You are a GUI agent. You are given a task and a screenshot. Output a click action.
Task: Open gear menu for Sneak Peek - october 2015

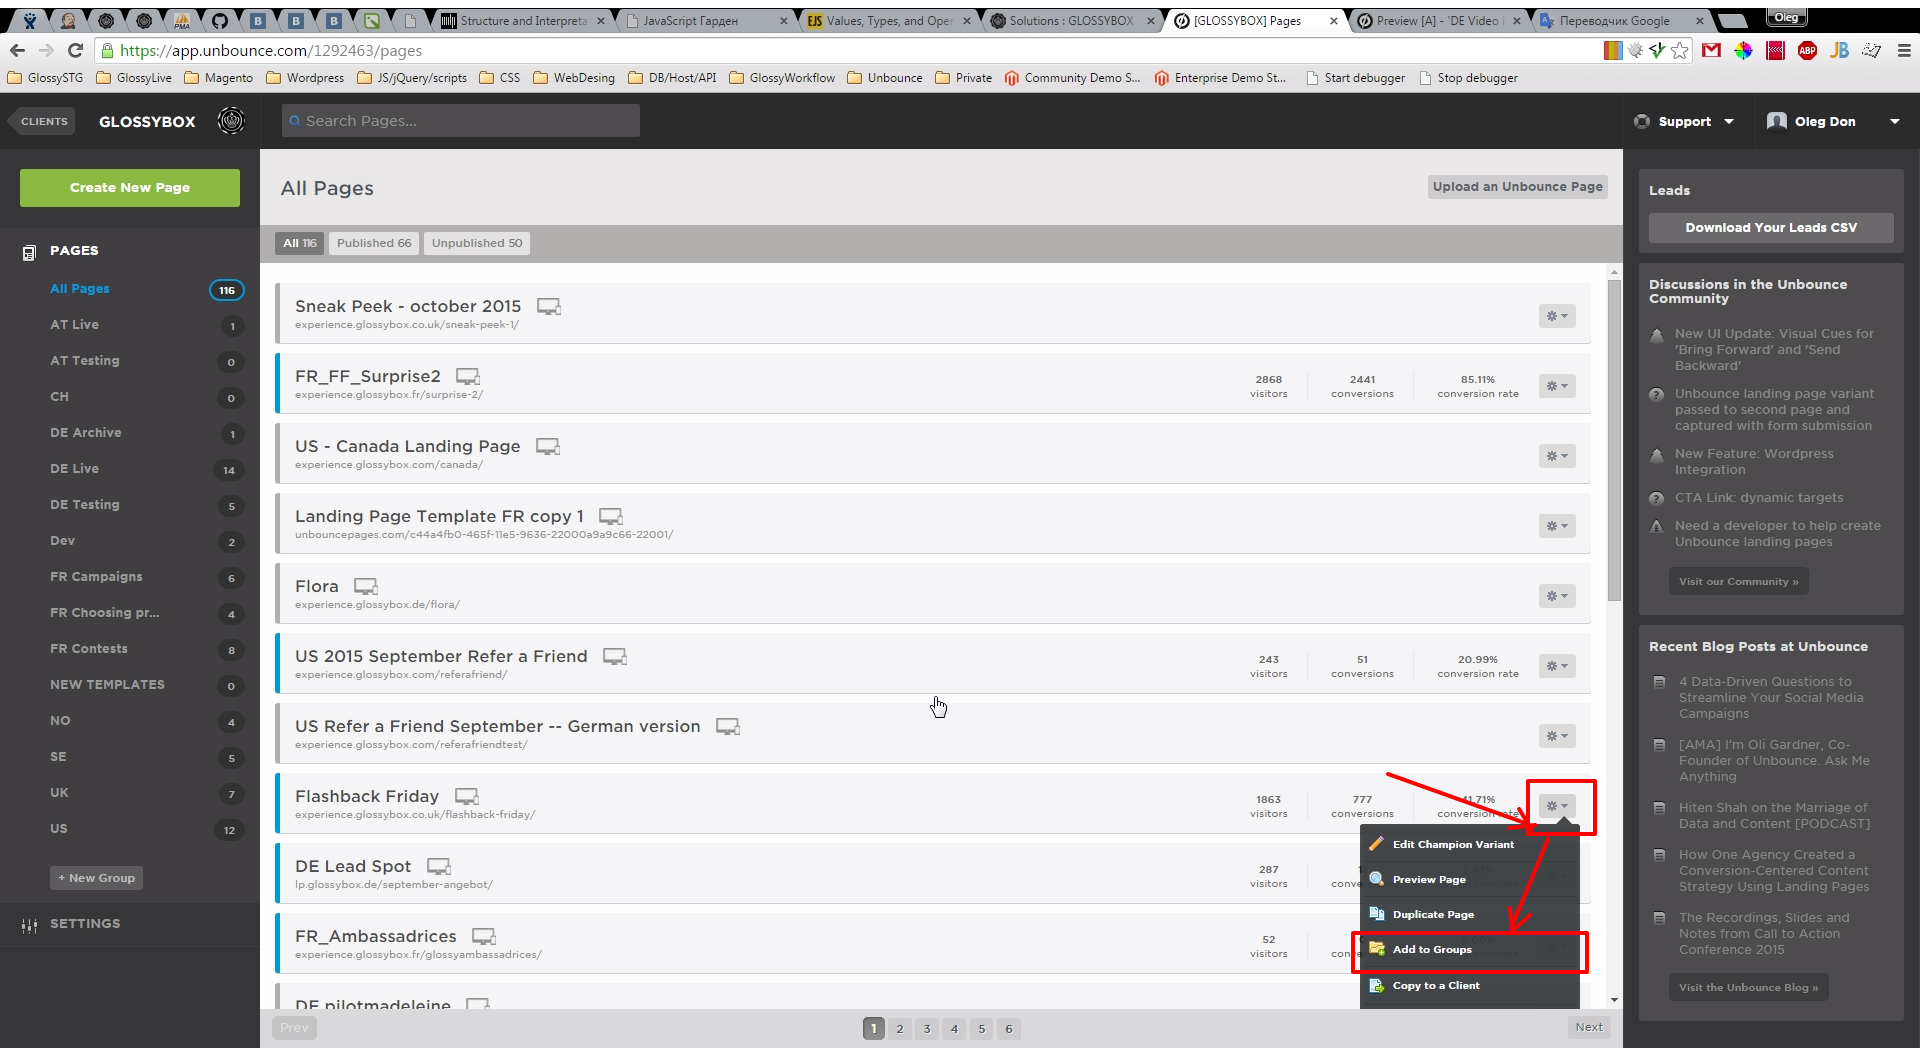[x=1557, y=316]
